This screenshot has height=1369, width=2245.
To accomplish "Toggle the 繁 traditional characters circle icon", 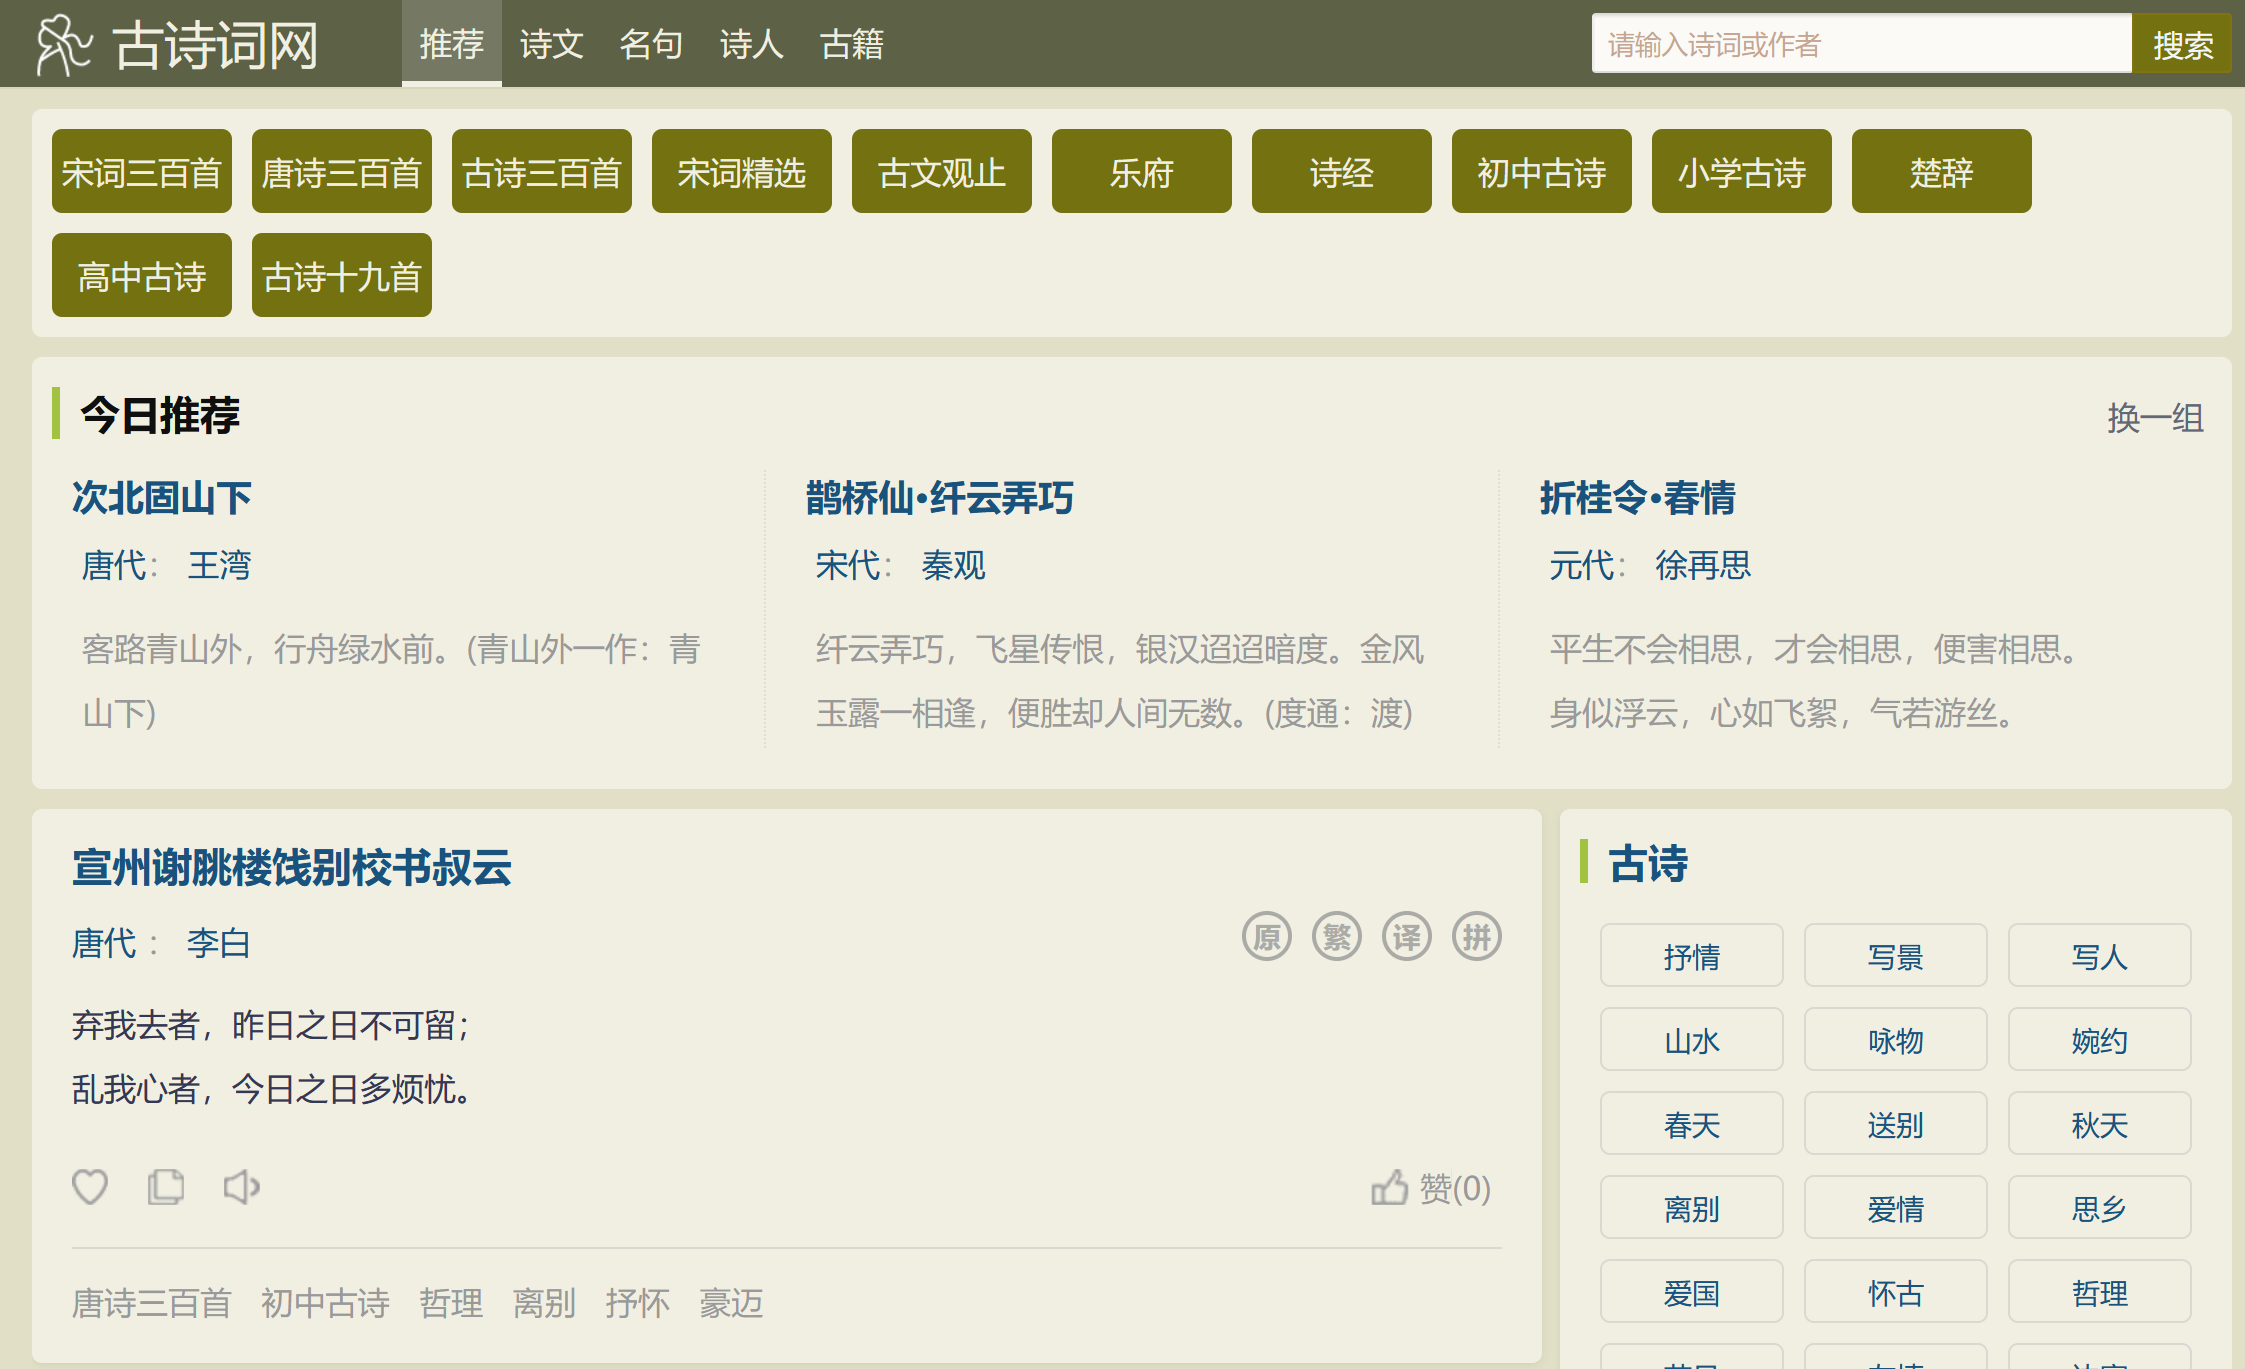I will coord(1337,937).
